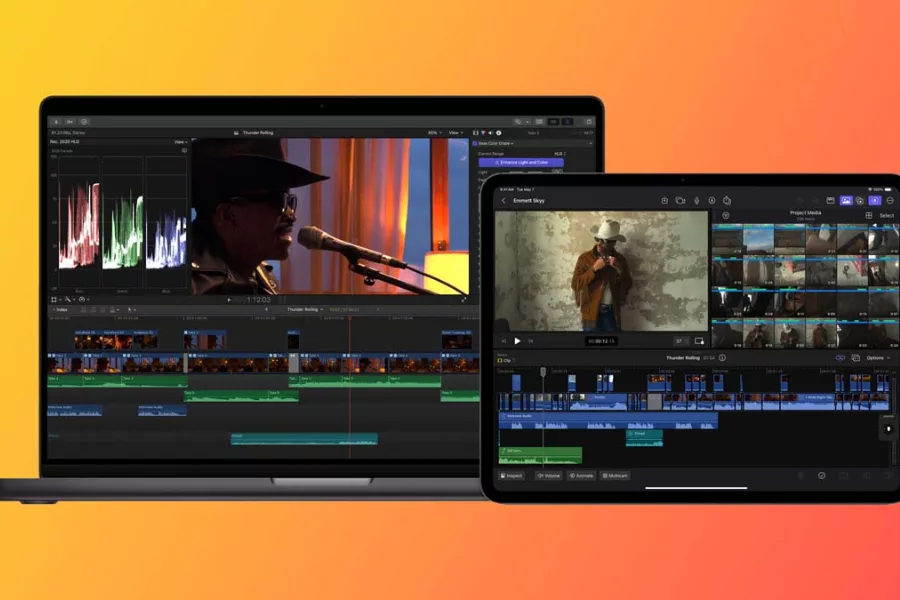
Task: Click Enhance Light and Color button on Mac
Action: point(521,162)
